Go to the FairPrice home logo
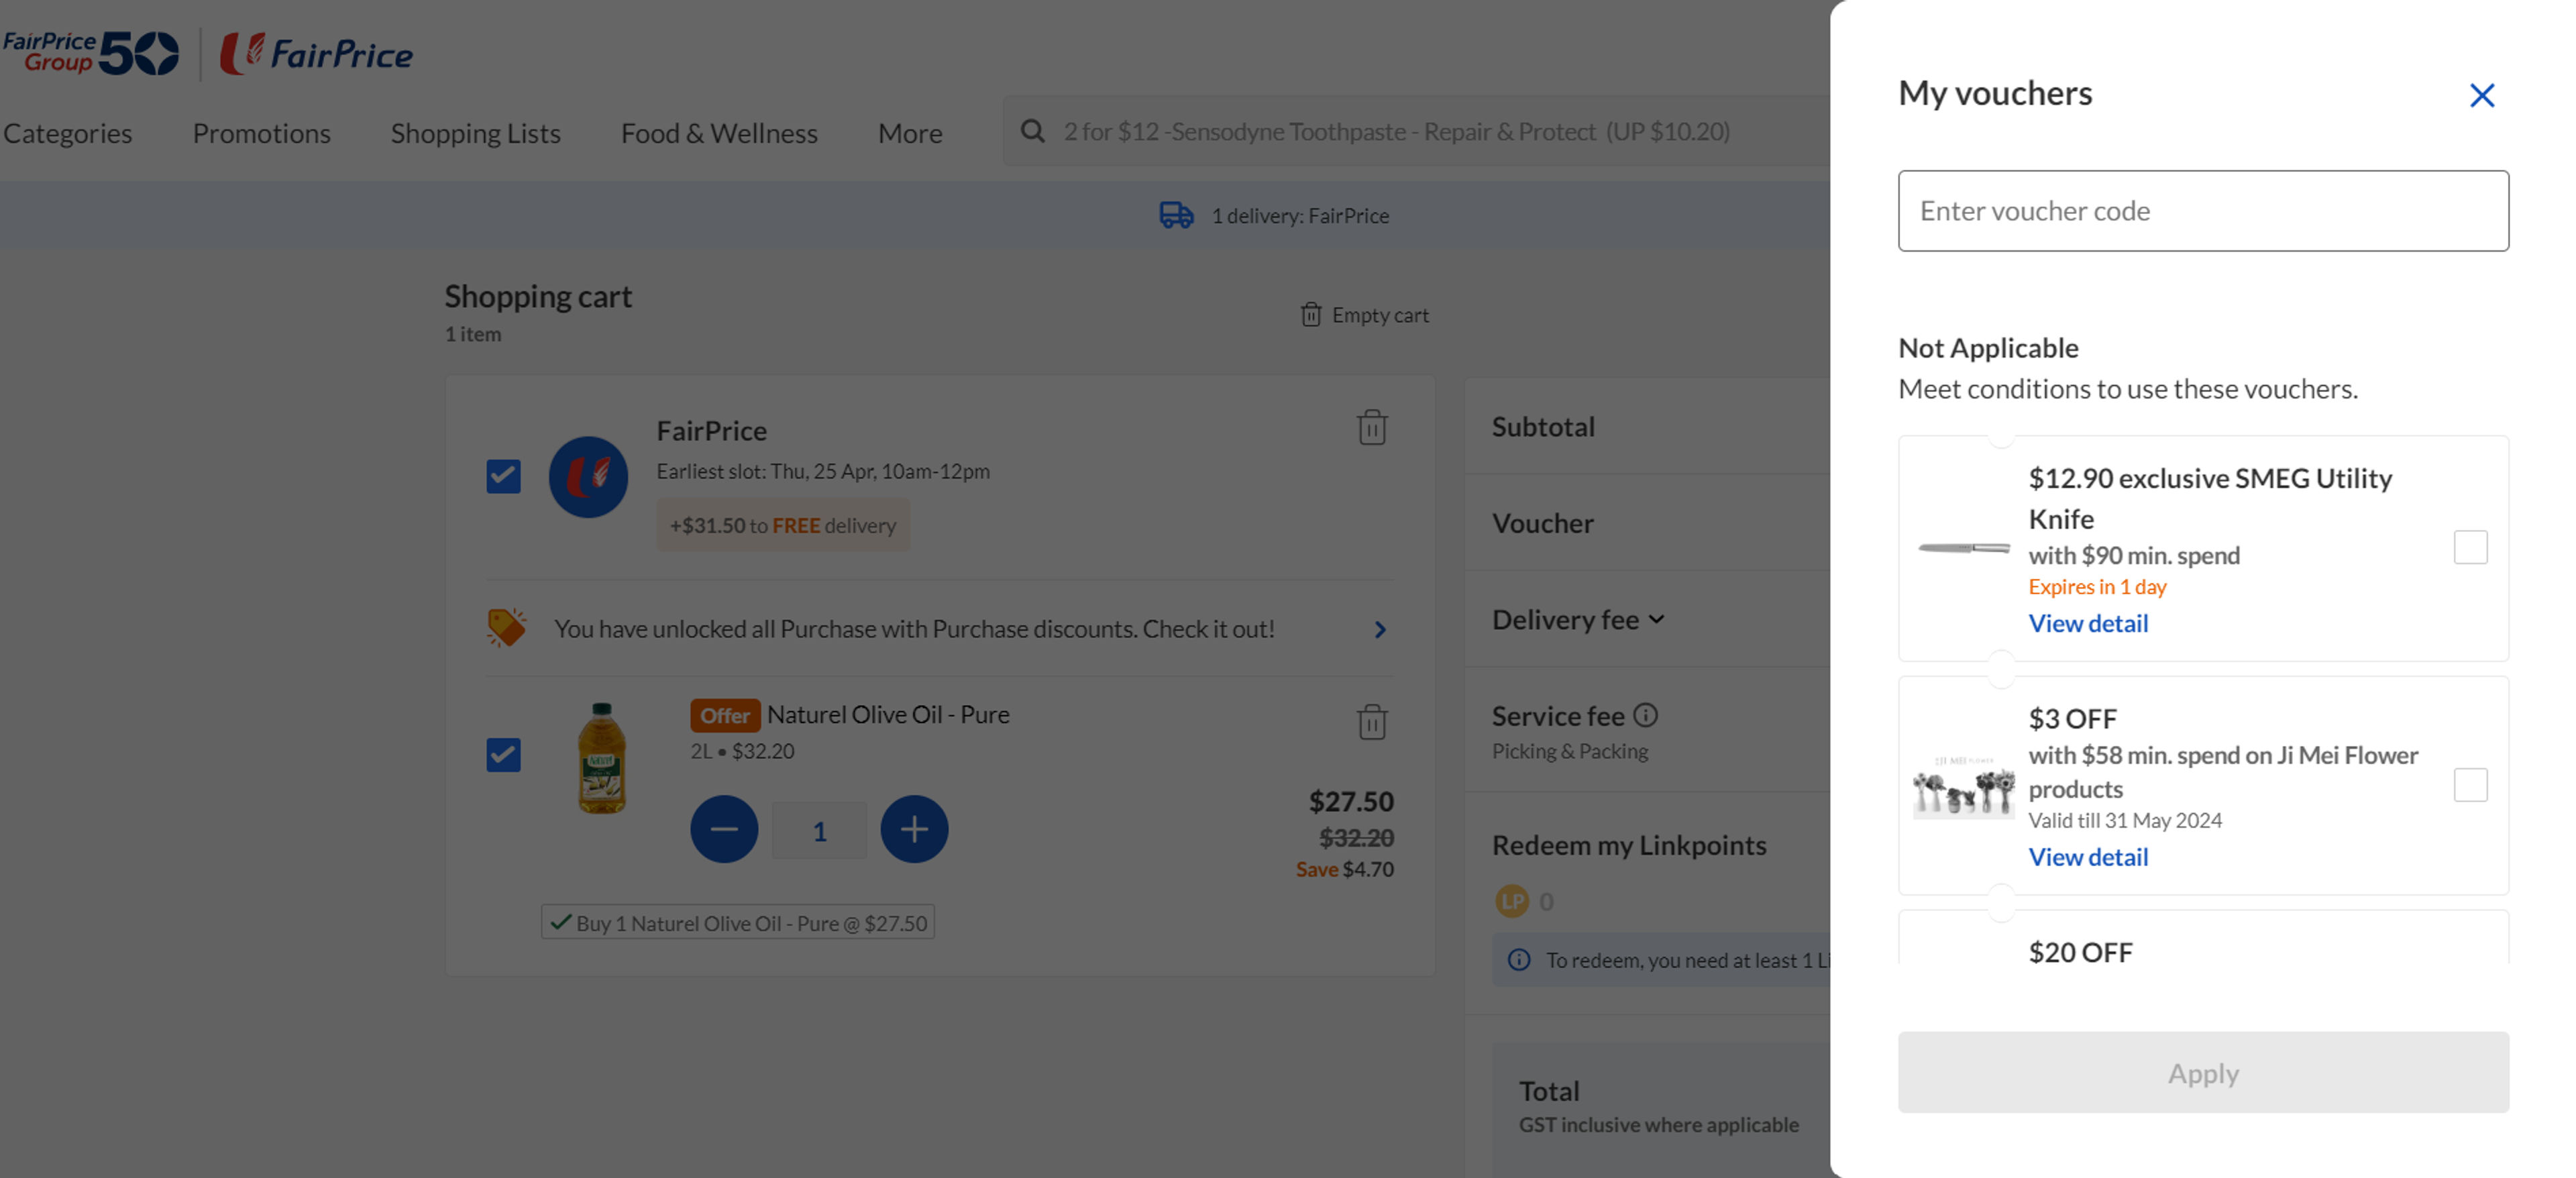Image resolution: width=2576 pixels, height=1178 pixels. click(x=316, y=54)
